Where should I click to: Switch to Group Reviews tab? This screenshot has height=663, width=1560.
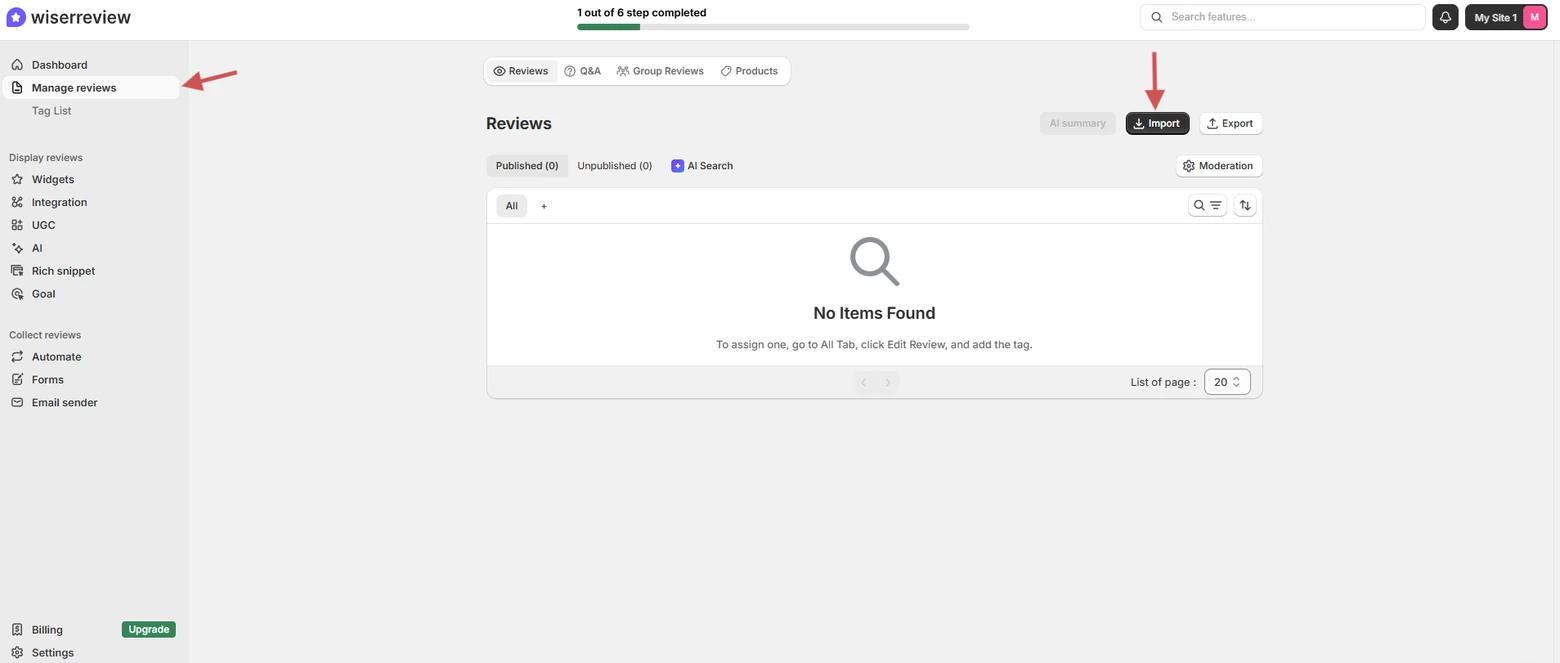point(660,71)
